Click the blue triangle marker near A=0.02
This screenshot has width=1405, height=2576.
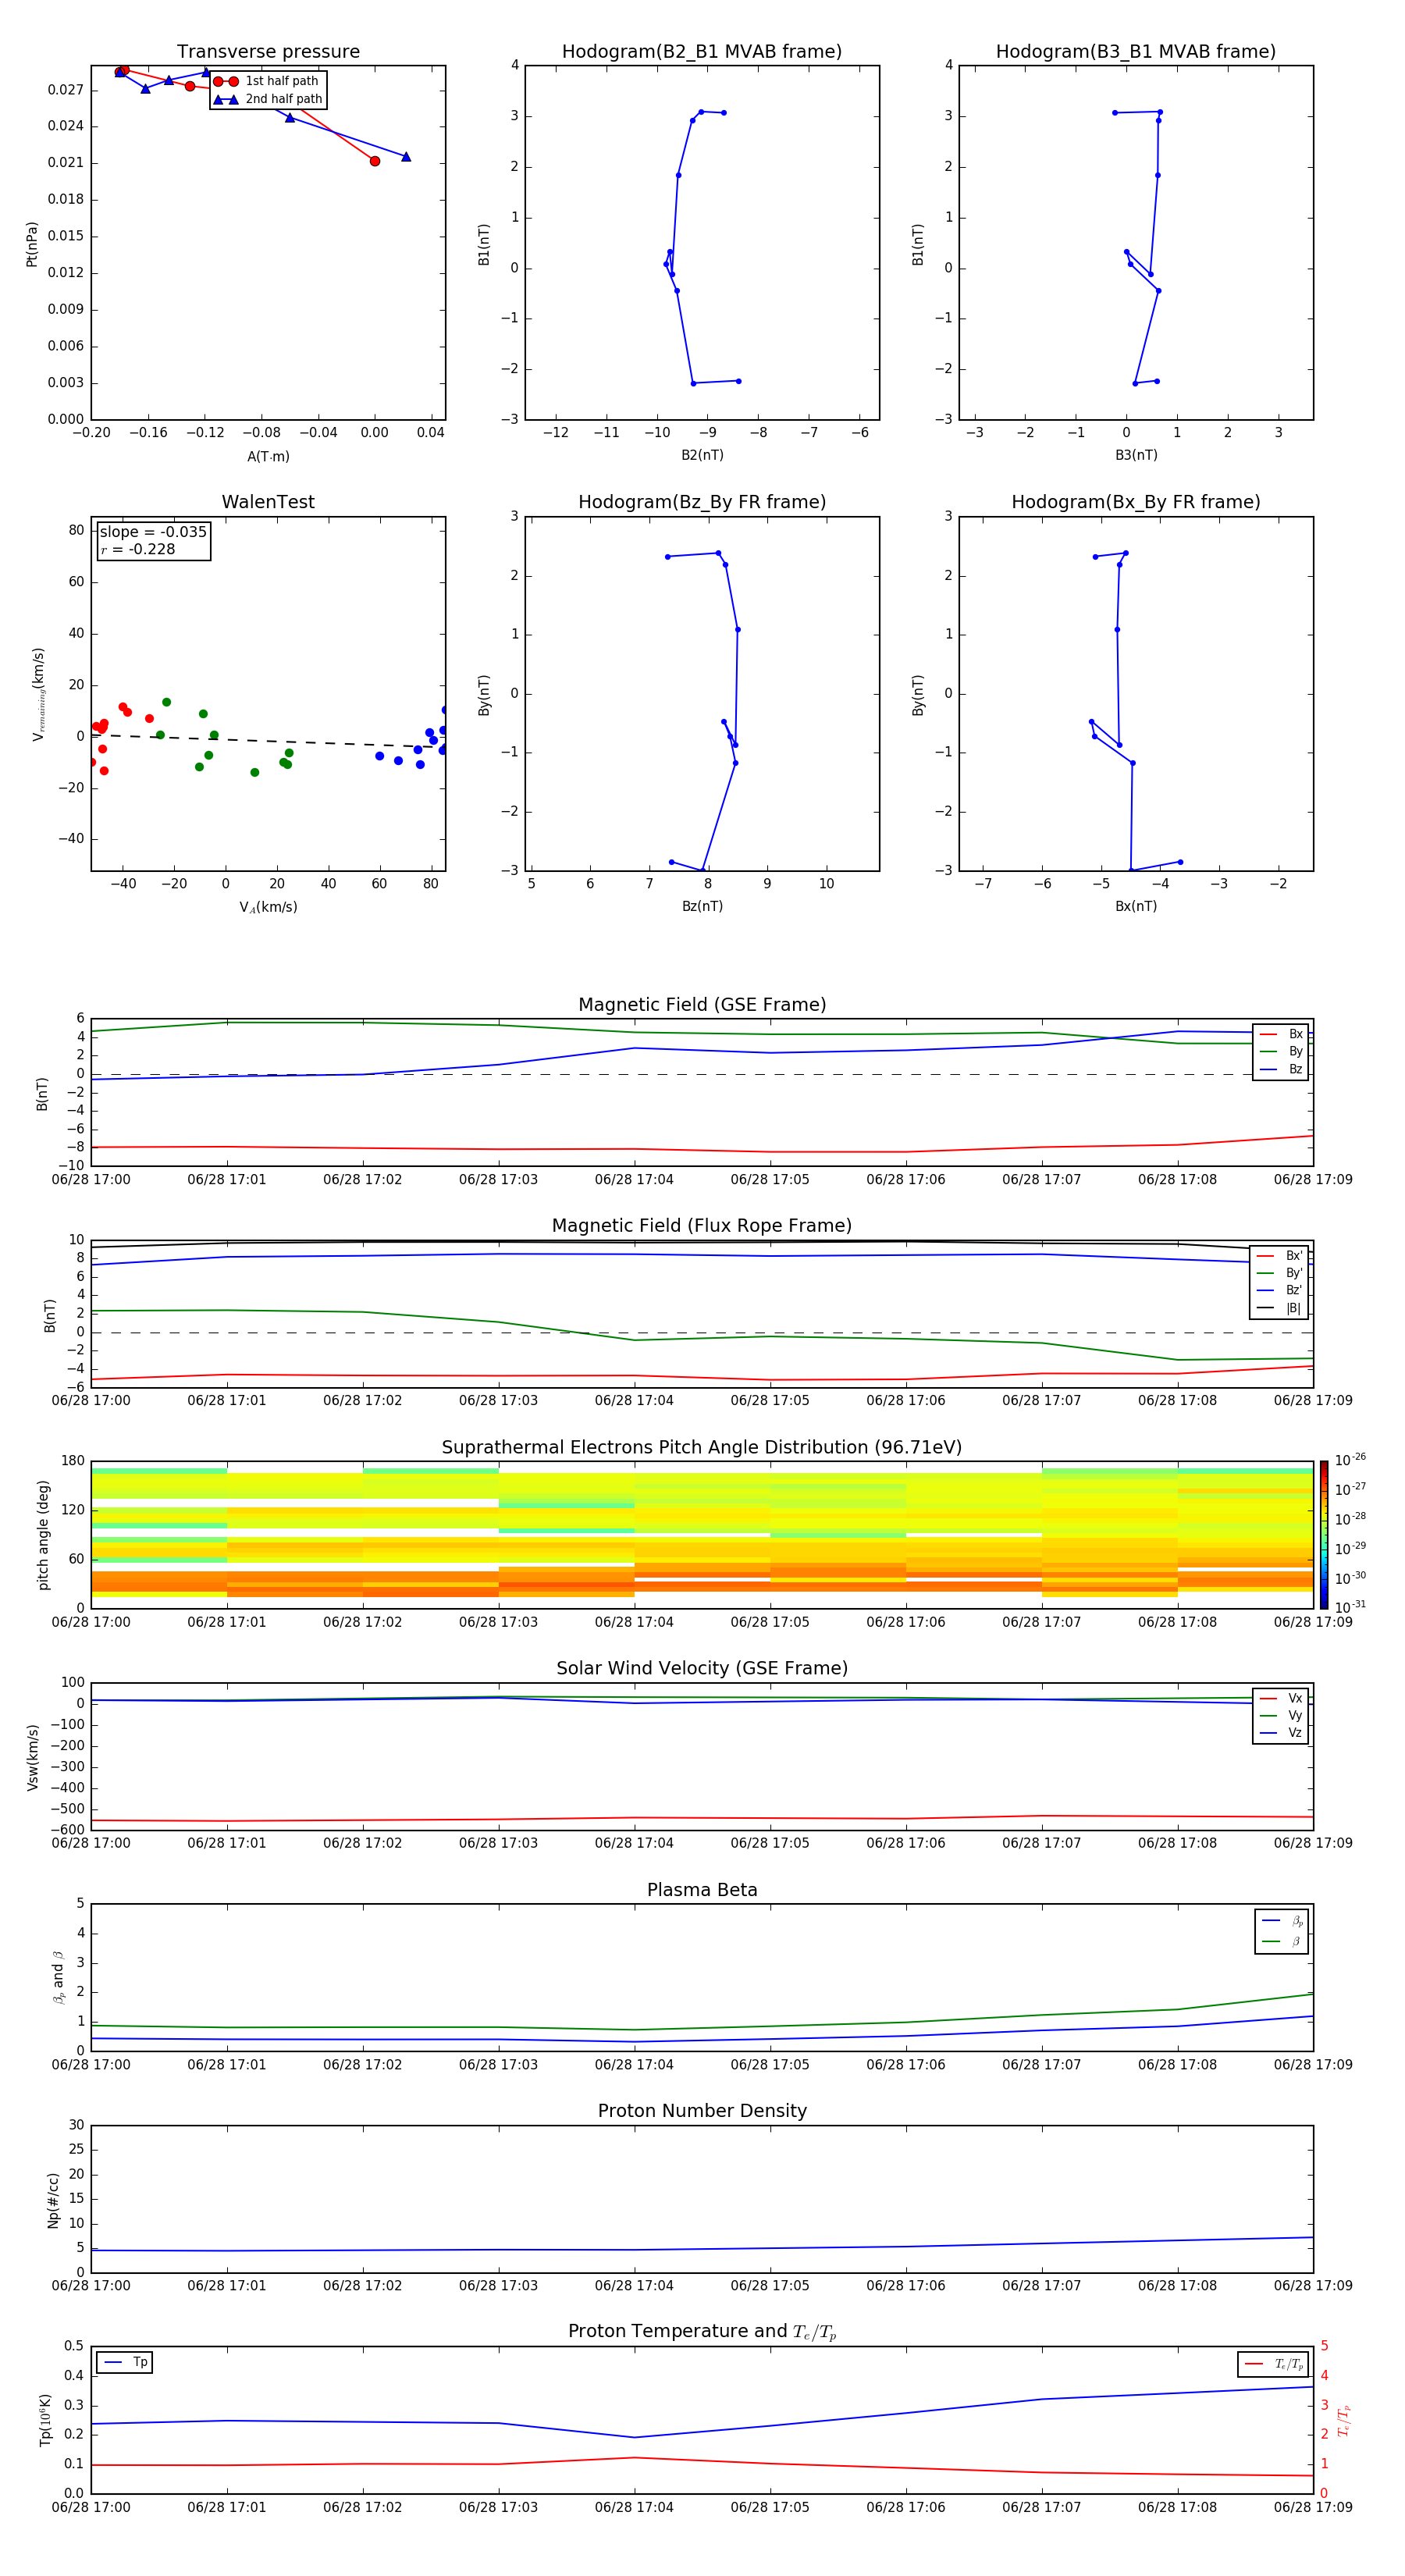pyautogui.click(x=406, y=156)
